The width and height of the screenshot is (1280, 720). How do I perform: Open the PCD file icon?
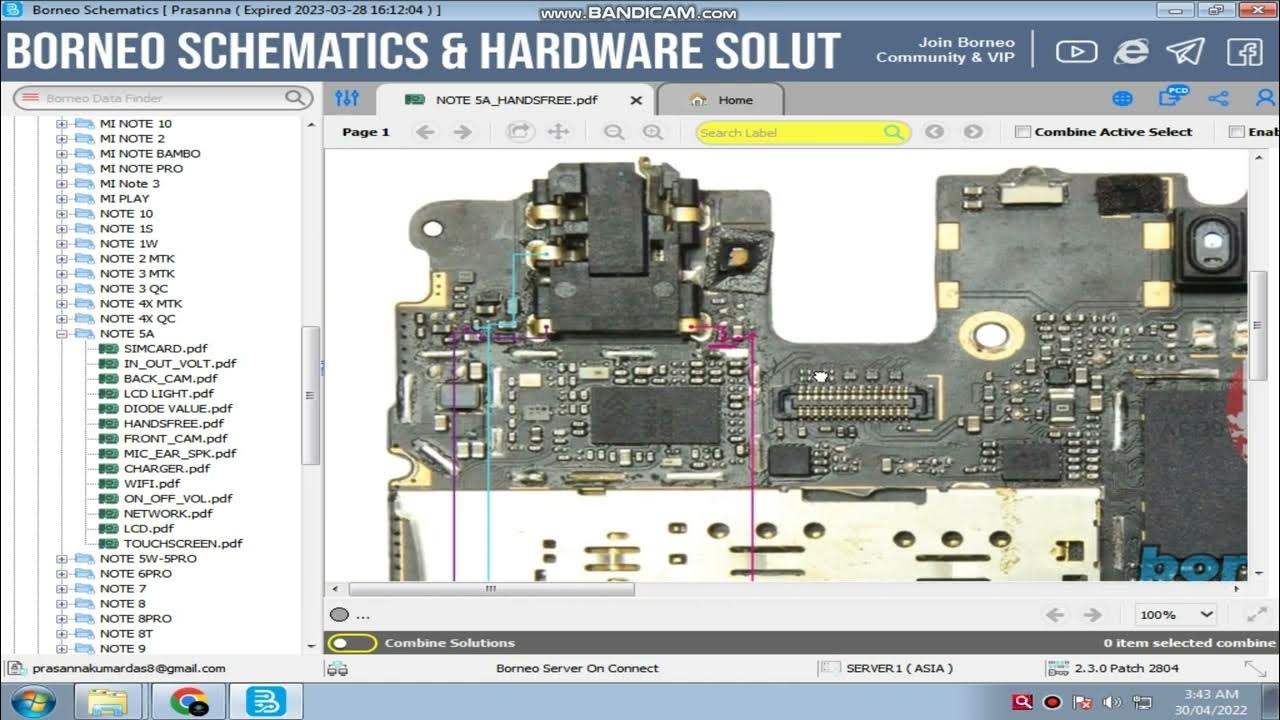(x=1172, y=97)
